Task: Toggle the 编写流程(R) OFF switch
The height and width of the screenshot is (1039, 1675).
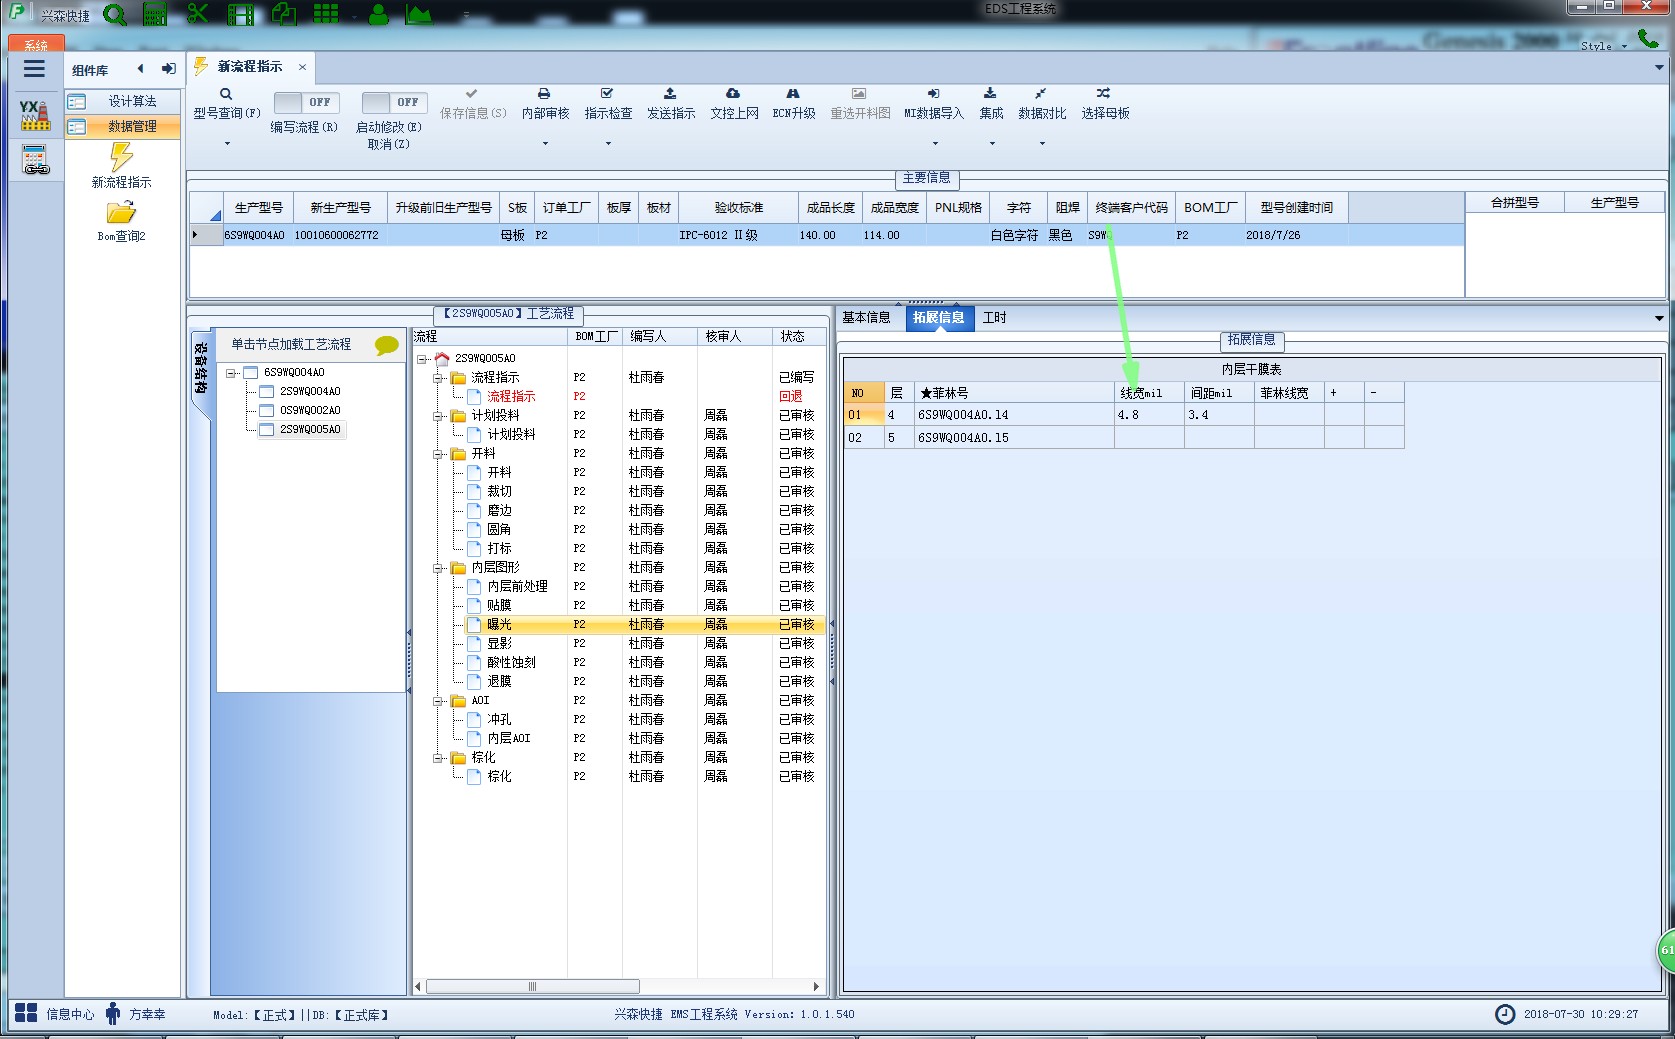Action: (306, 102)
